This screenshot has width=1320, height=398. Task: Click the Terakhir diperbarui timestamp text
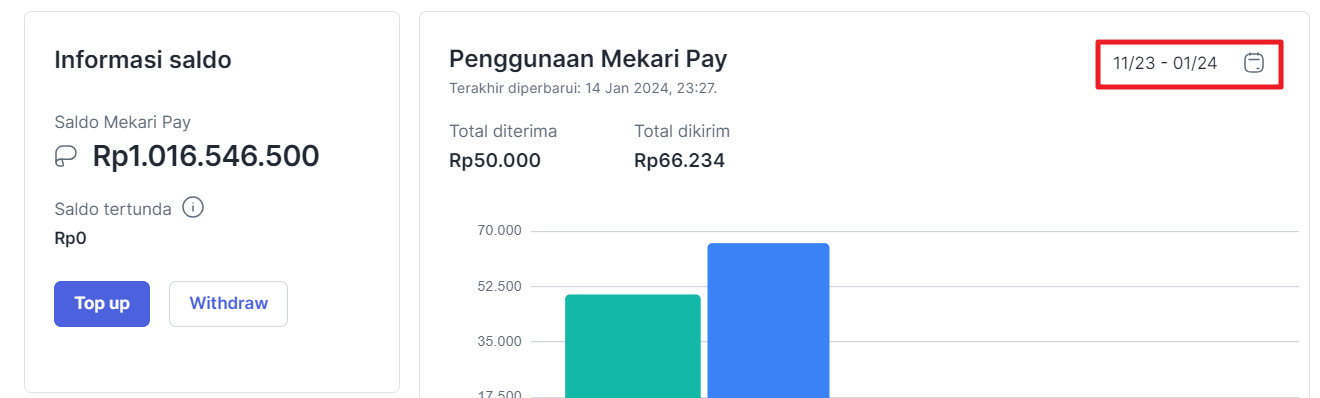click(583, 88)
